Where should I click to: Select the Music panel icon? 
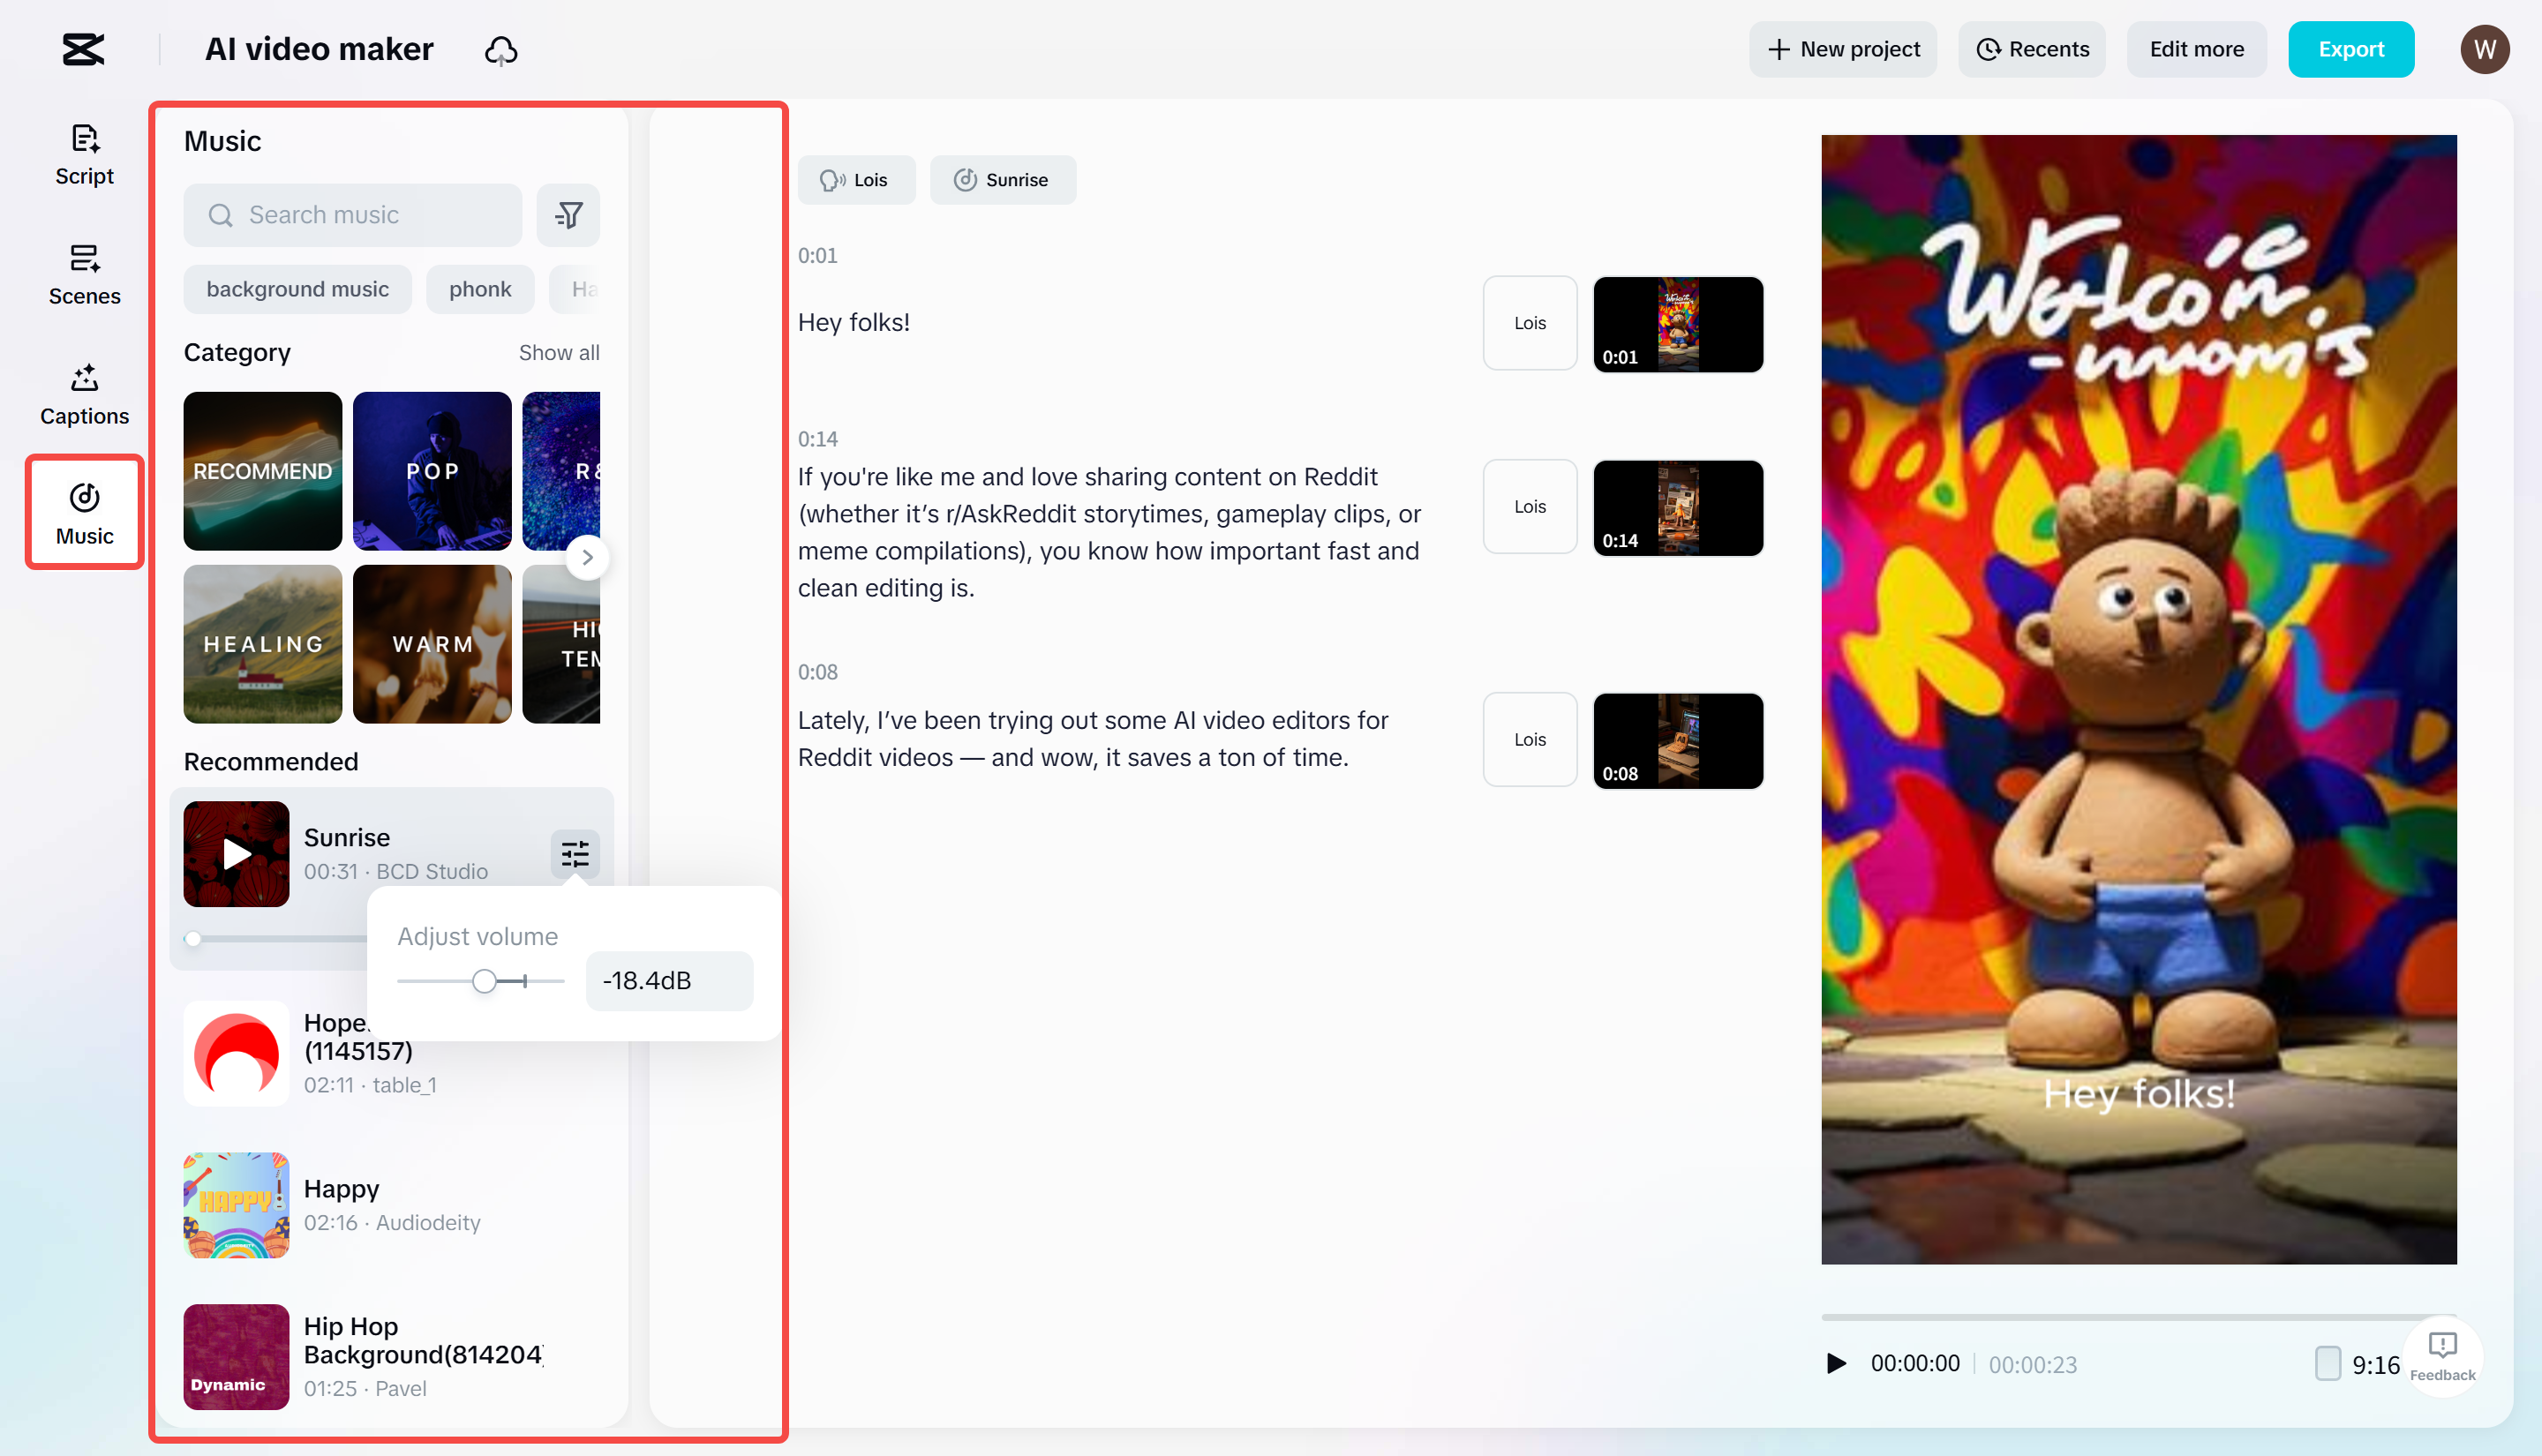coord(83,512)
